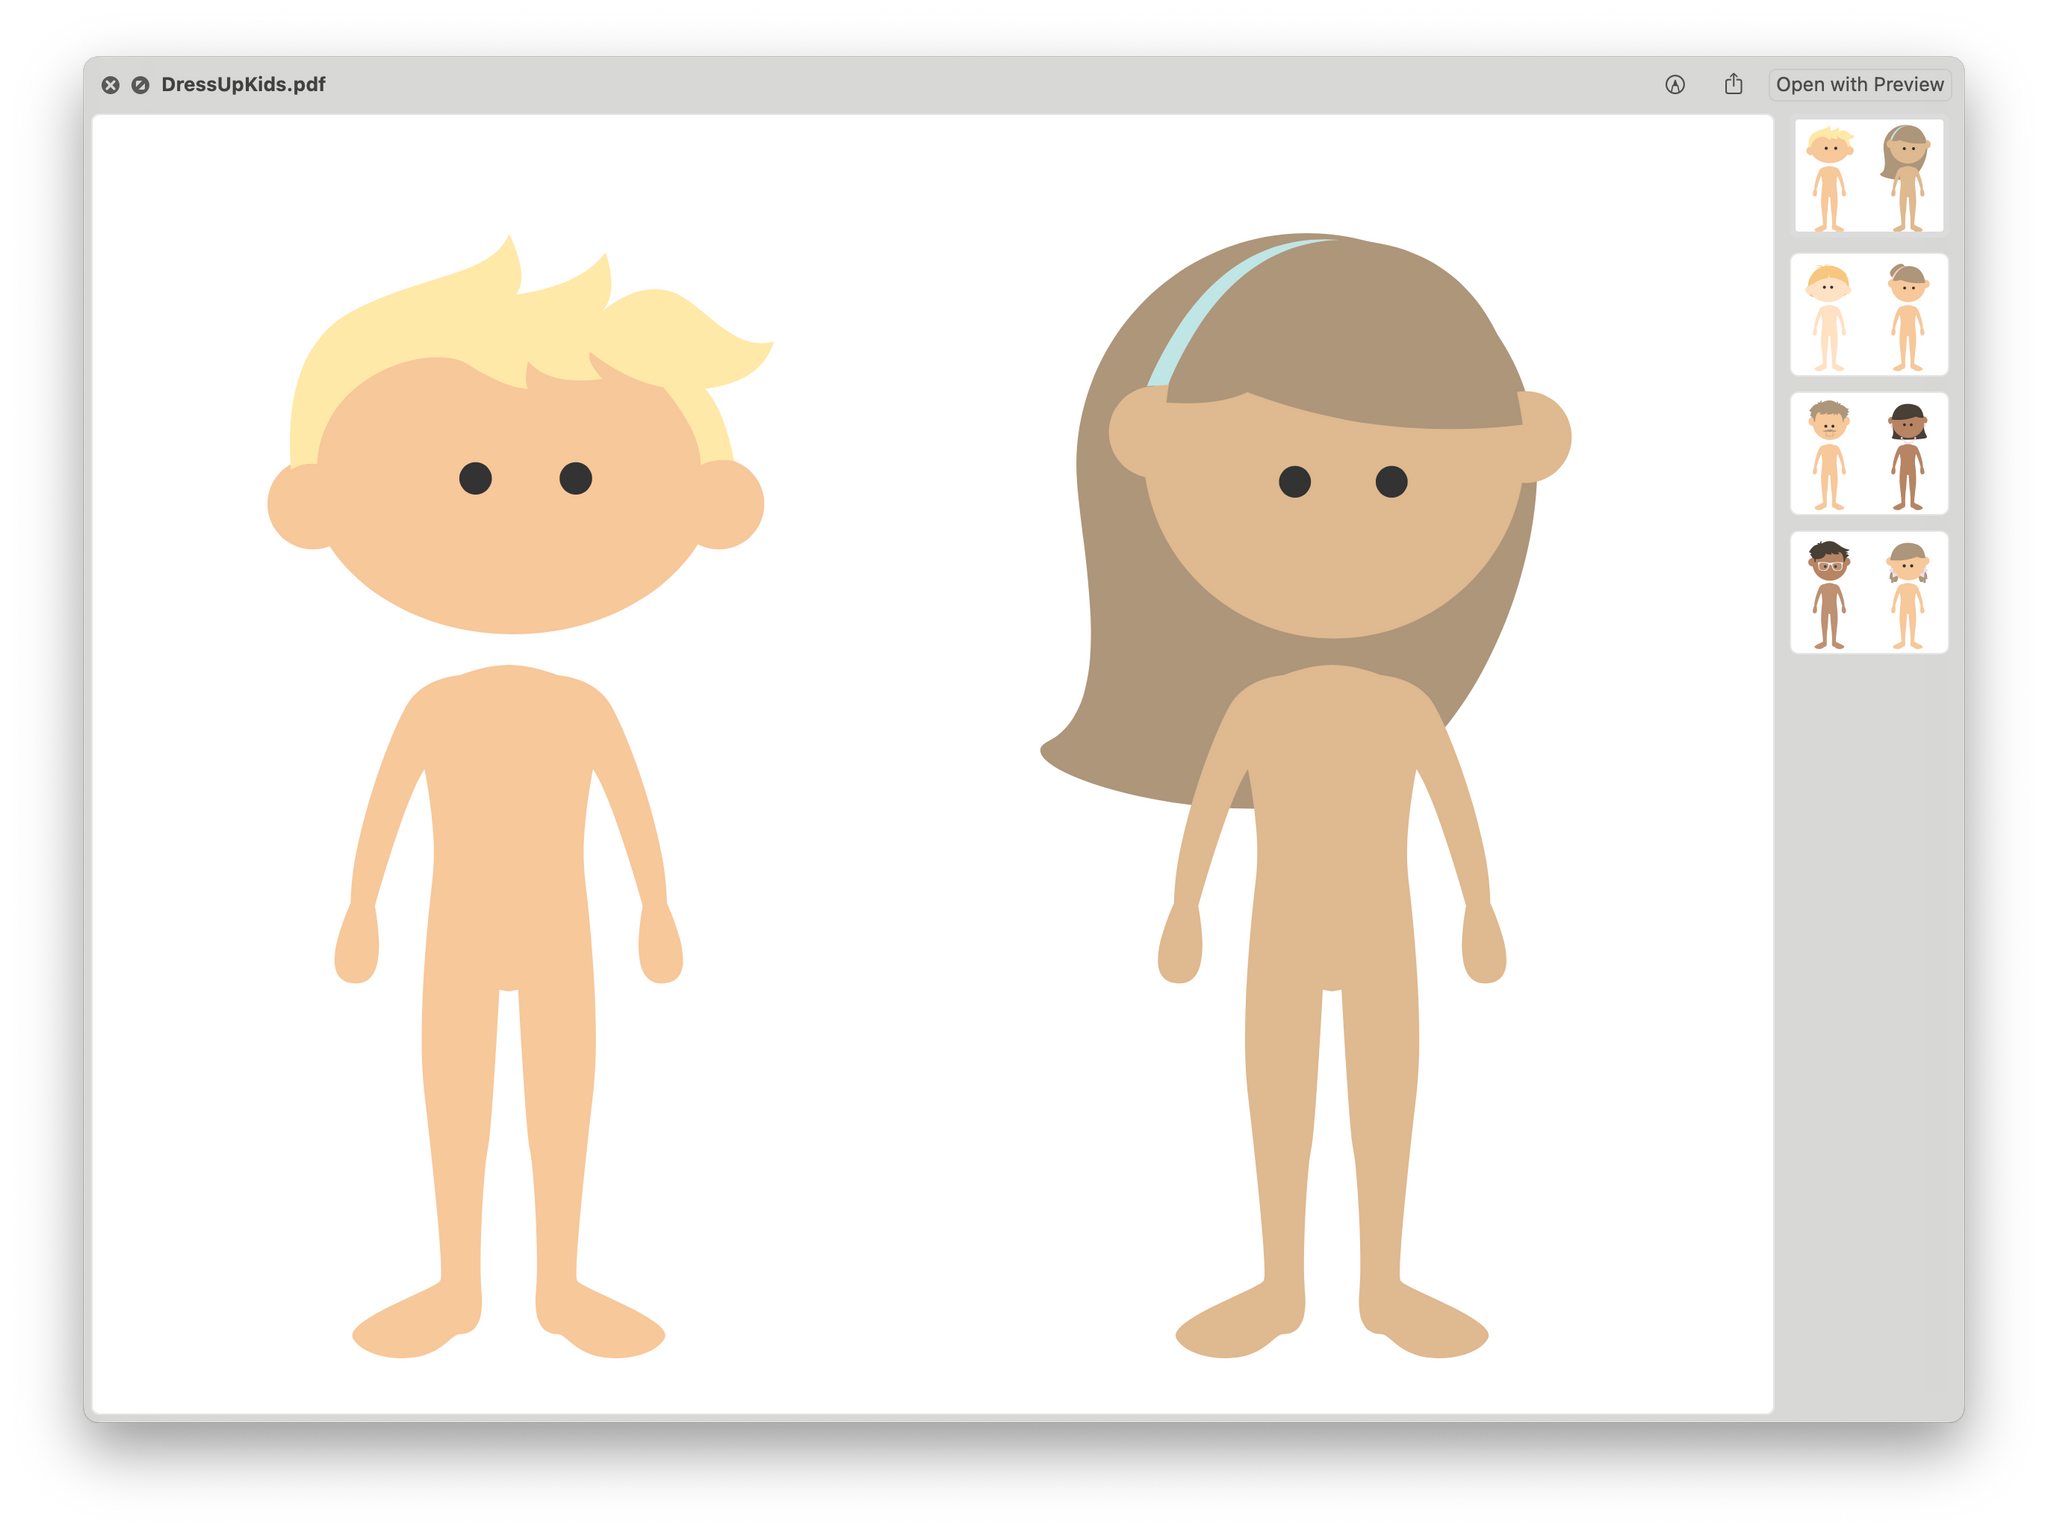
Task: Select the first page thumbnail
Action: pyautogui.click(x=1868, y=176)
